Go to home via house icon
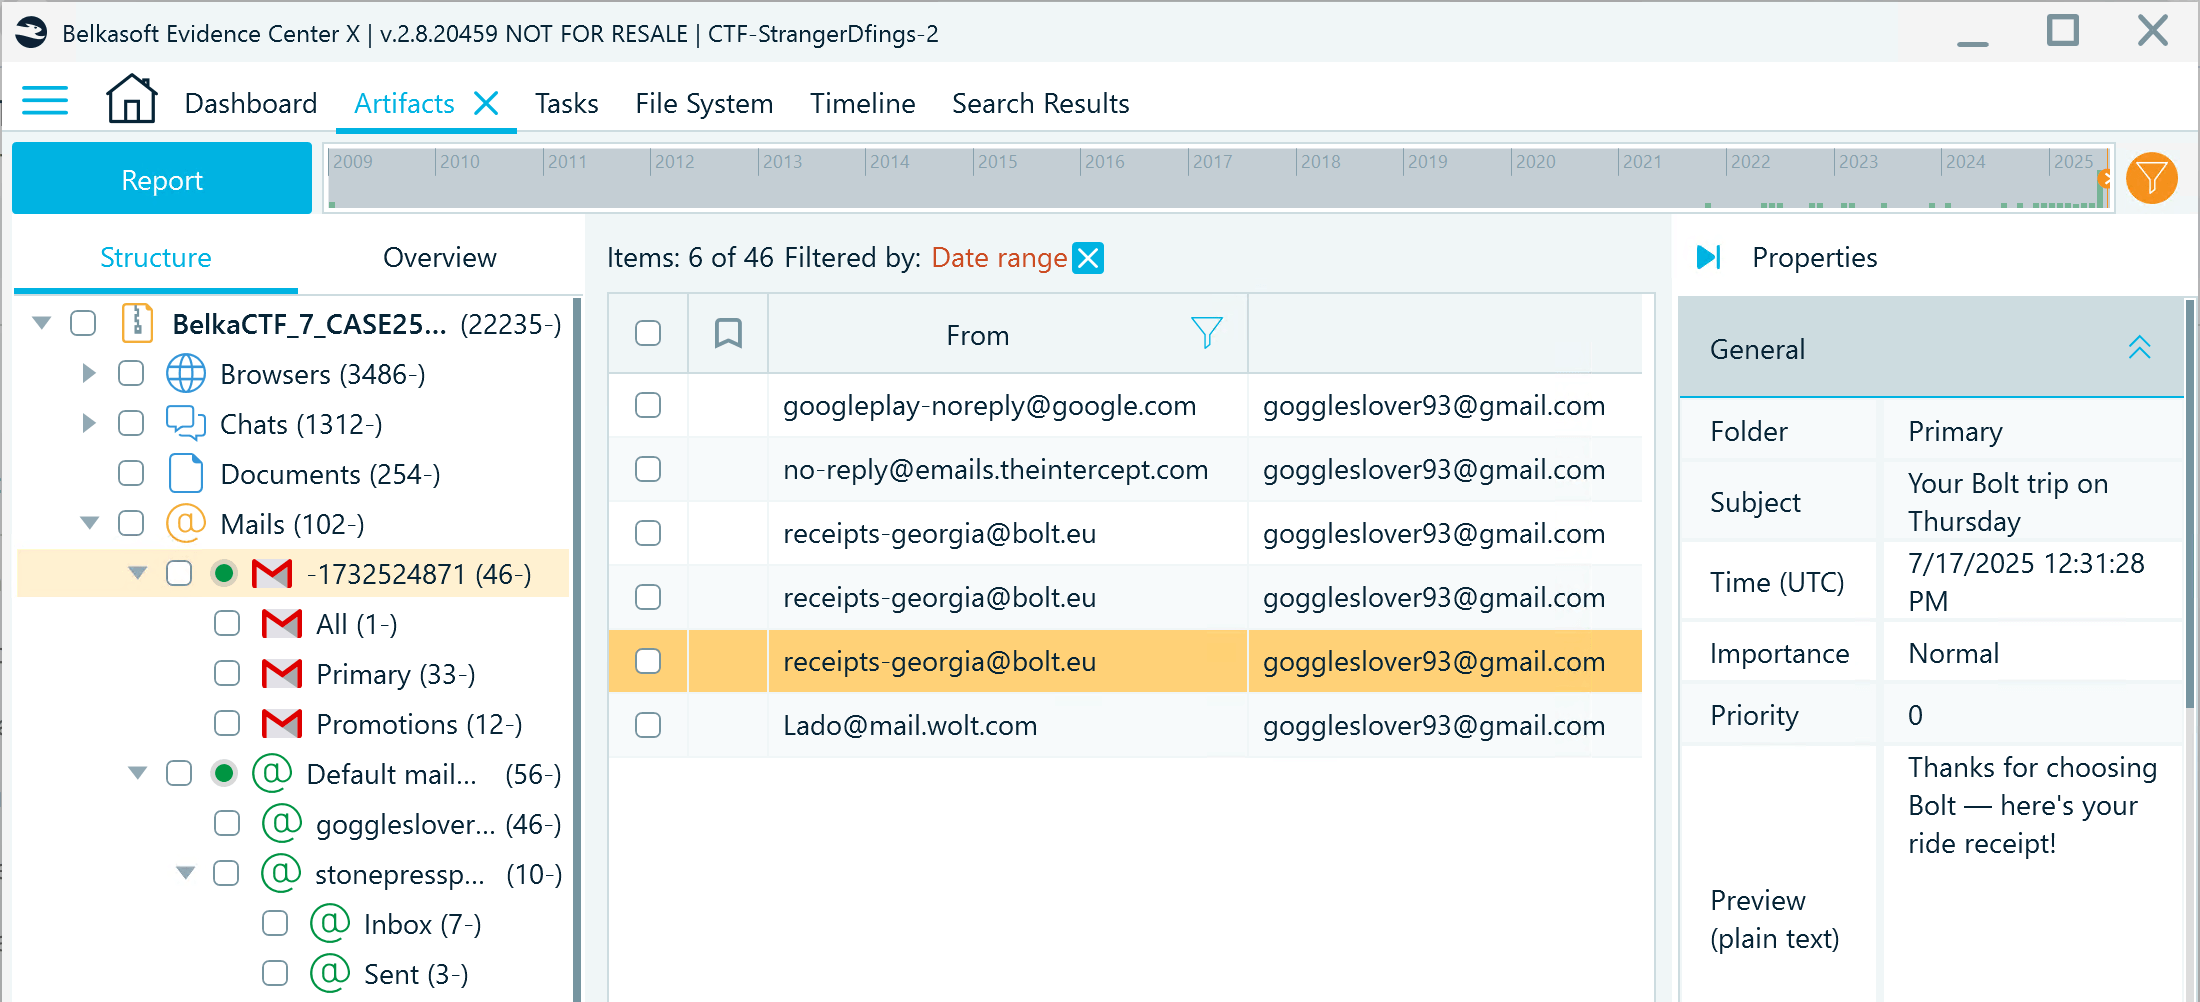Image resolution: width=2200 pixels, height=1002 pixels. pos(132,99)
